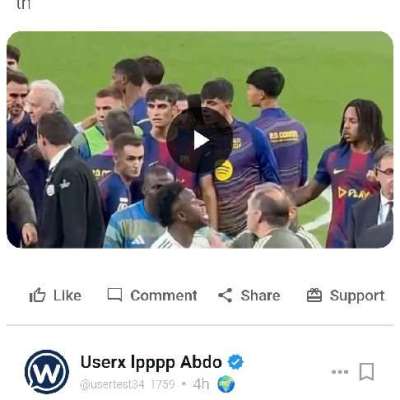The width and height of the screenshot is (400, 400).
Task: Click the globe public visibility icon
Action: tap(226, 384)
